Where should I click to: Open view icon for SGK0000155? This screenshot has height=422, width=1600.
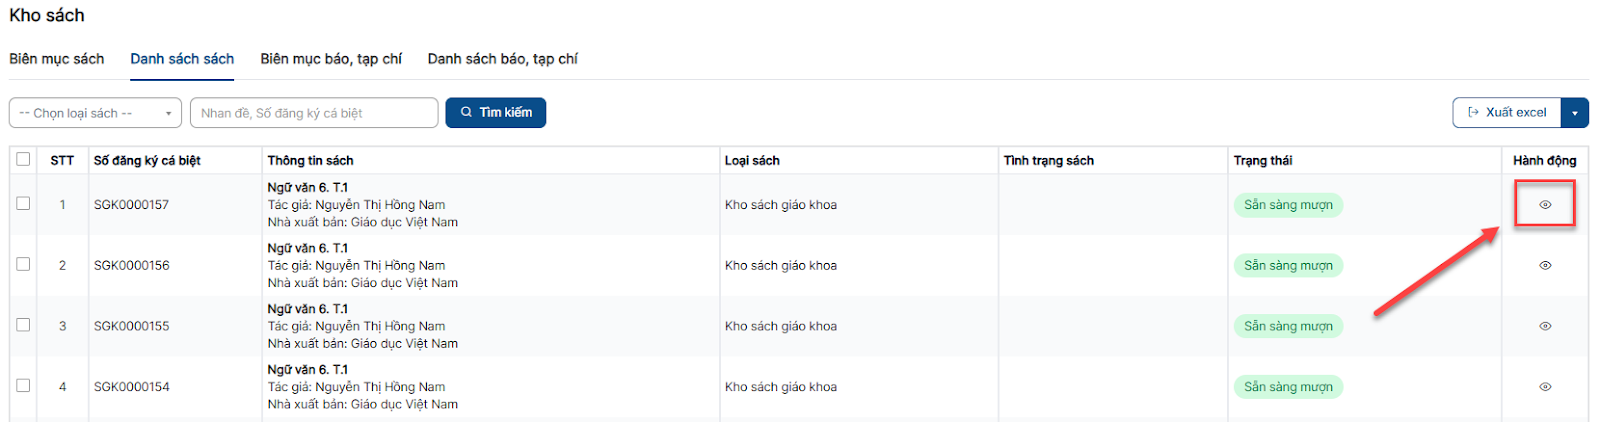click(x=1545, y=326)
